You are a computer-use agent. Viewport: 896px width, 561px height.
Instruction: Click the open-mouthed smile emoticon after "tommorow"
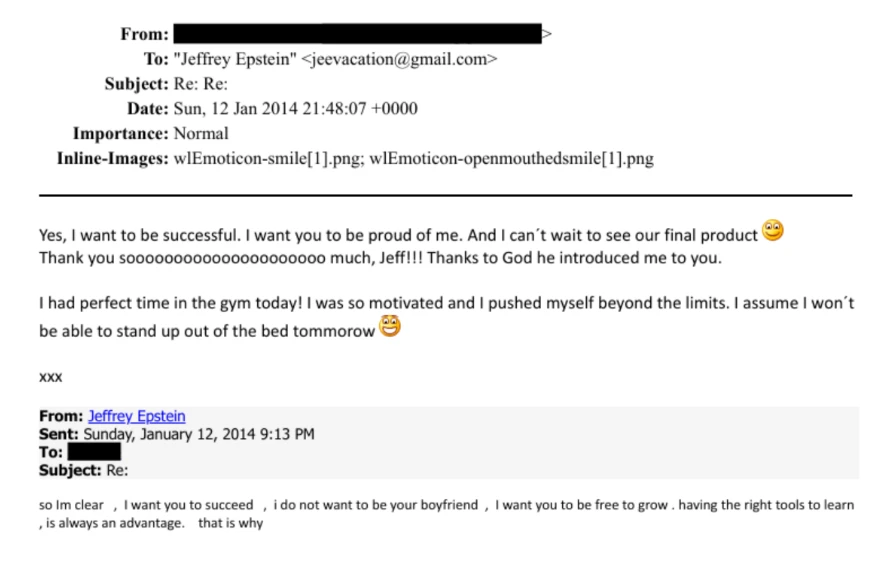[x=390, y=326]
